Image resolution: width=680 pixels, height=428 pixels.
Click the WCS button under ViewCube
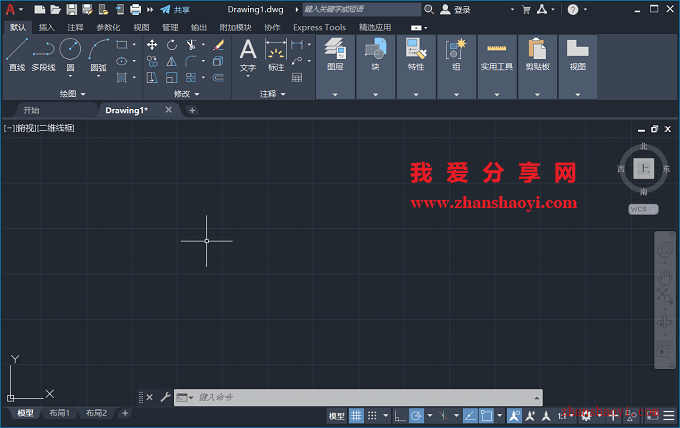click(644, 209)
